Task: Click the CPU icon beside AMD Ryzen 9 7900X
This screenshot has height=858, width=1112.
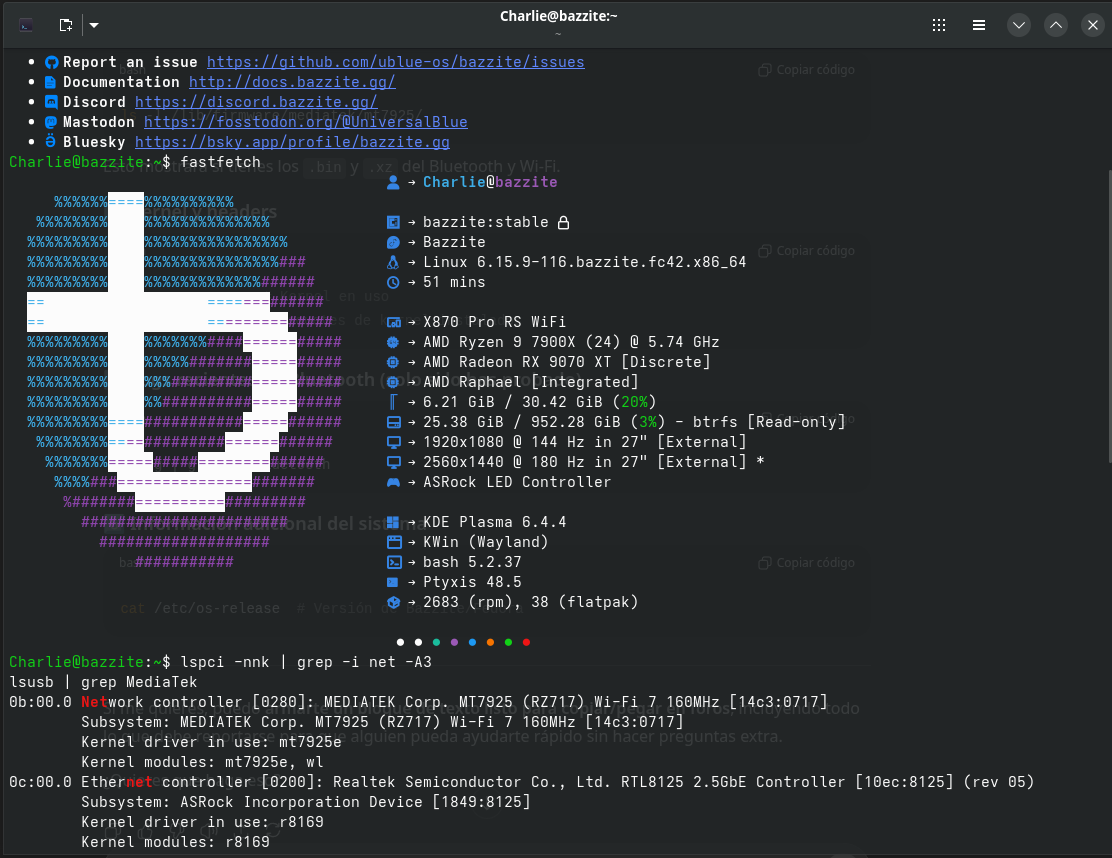Action: click(393, 342)
